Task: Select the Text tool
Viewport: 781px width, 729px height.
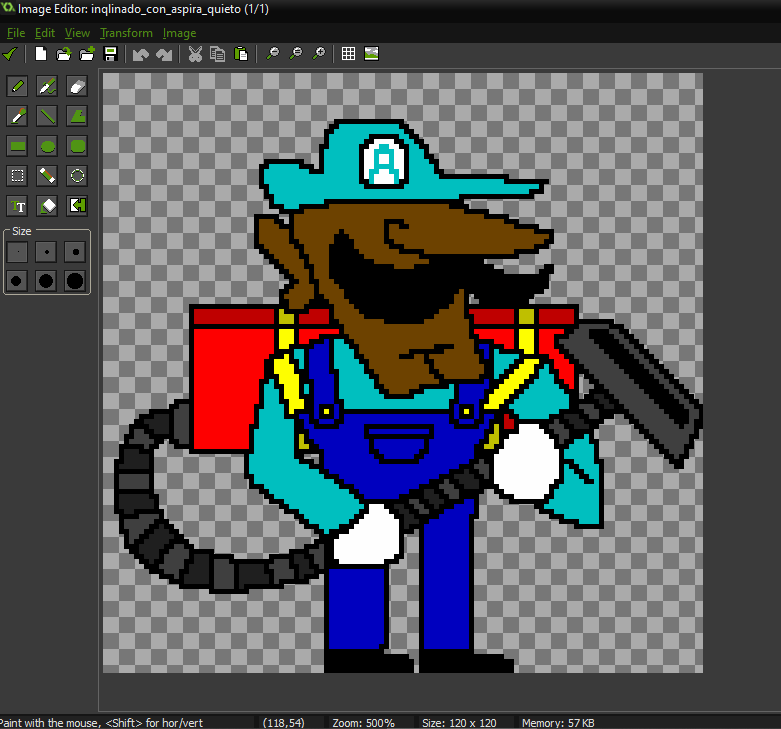Action: pos(17,206)
